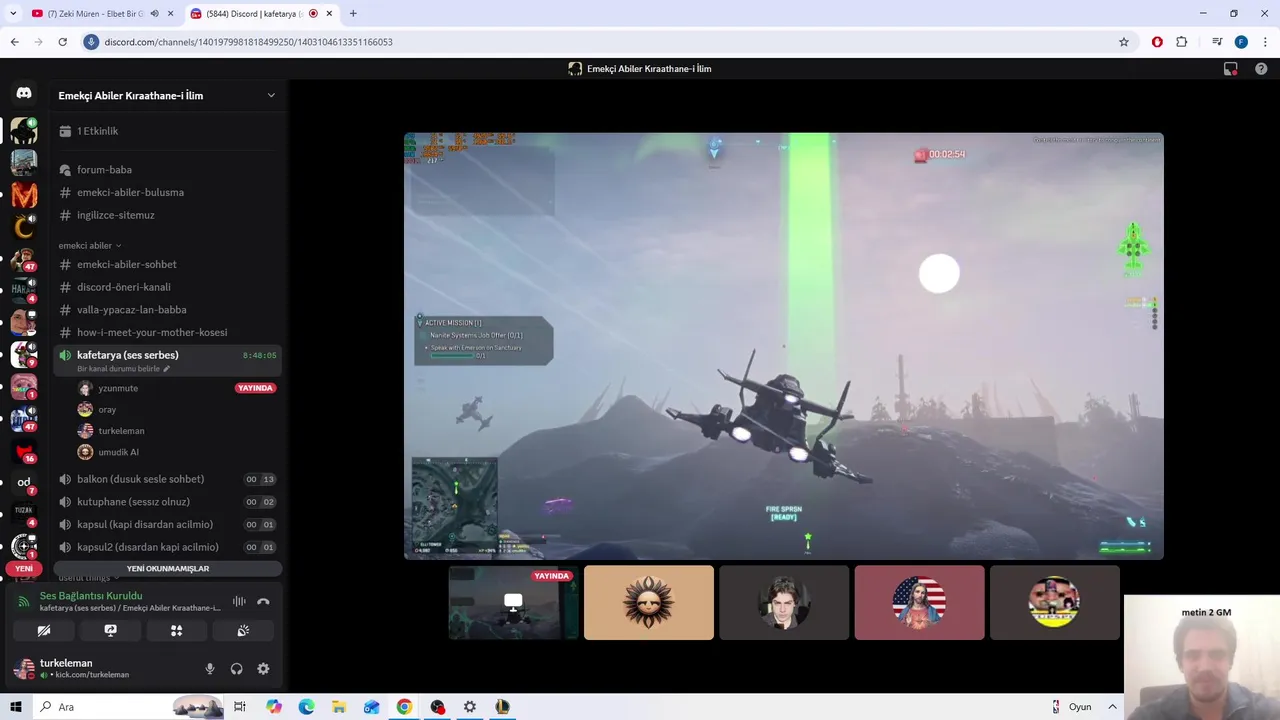Toggle the camera on in voice panel
The height and width of the screenshot is (720, 1280).
(44, 631)
